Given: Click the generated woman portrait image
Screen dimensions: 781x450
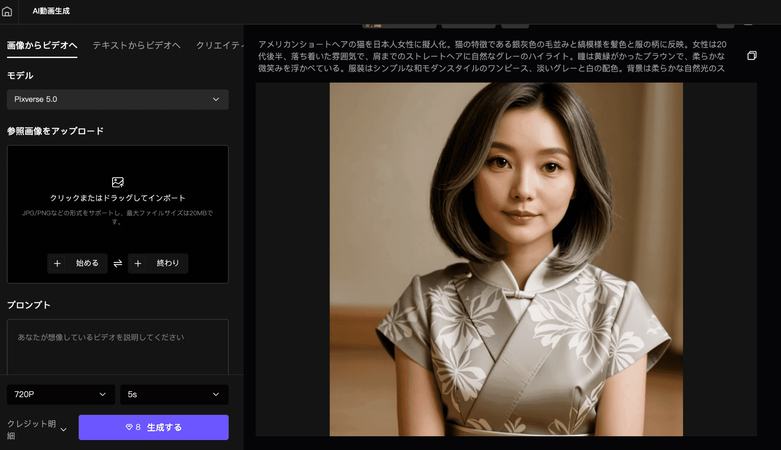Looking at the screenshot, I should pos(506,259).
